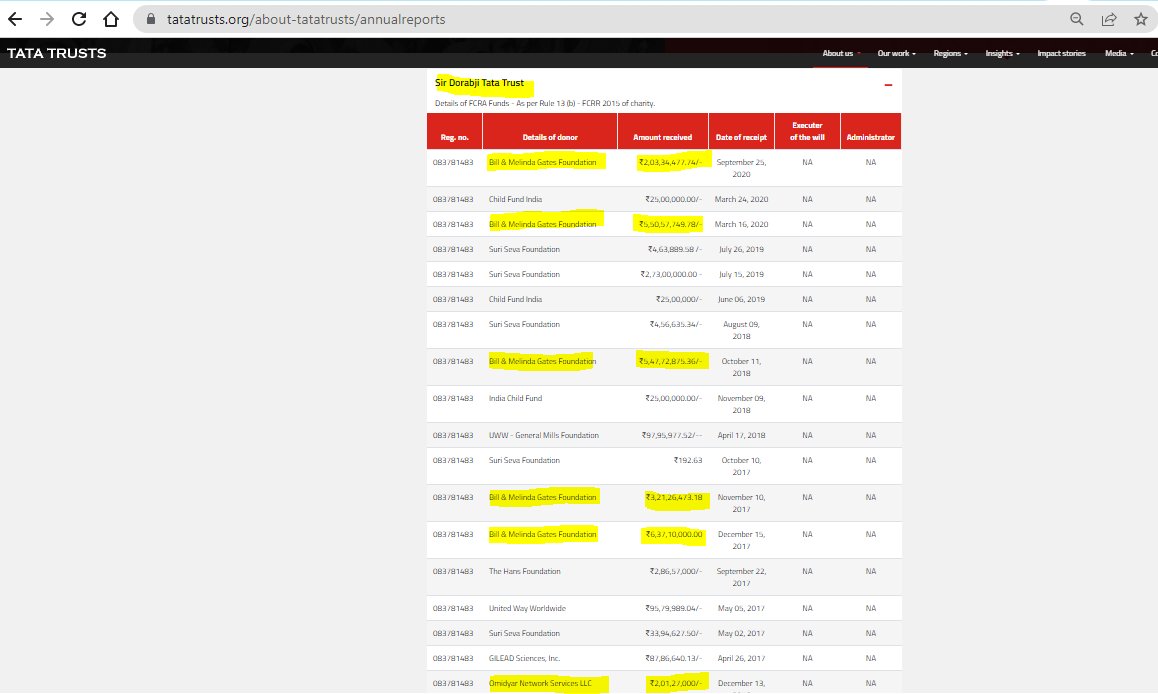Go back to the previous page
The width and height of the screenshot is (1158, 694).
click(15, 19)
